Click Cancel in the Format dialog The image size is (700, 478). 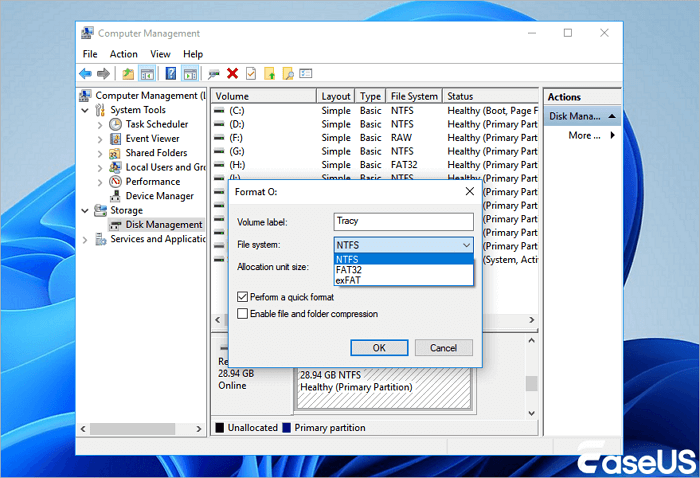click(443, 348)
